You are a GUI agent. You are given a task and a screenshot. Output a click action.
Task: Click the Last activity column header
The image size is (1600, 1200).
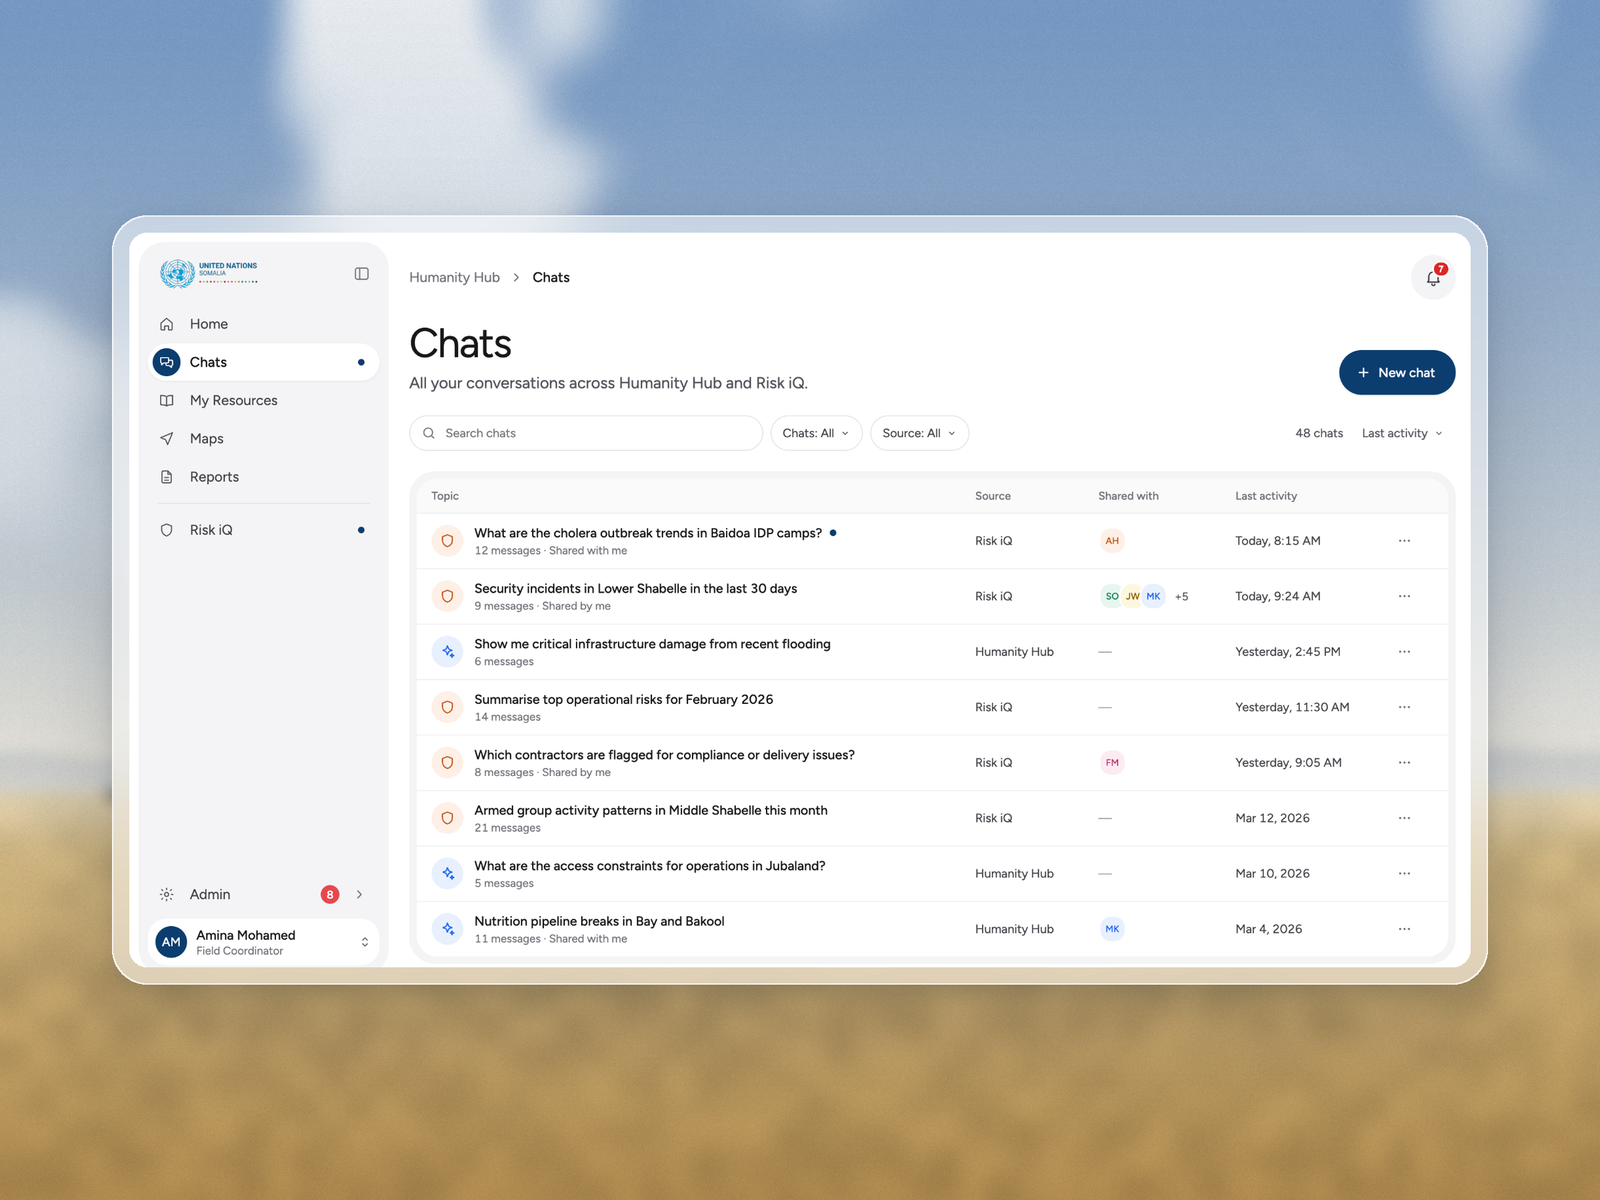[x=1266, y=496]
